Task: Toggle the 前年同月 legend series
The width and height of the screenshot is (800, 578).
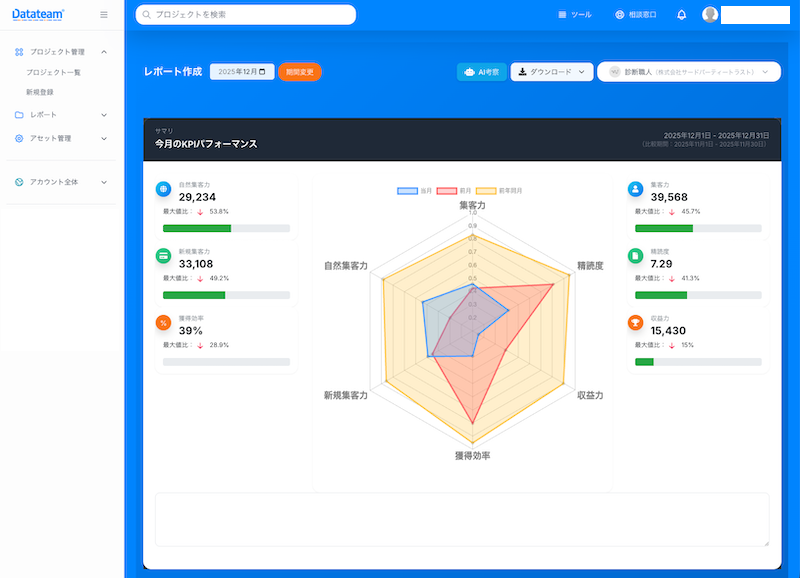Action: point(499,191)
